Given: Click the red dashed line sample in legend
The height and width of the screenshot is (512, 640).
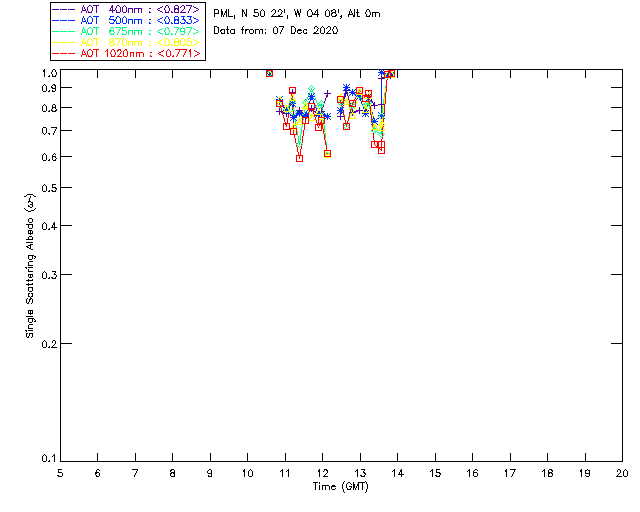Looking at the screenshot, I should click(x=64, y=53).
